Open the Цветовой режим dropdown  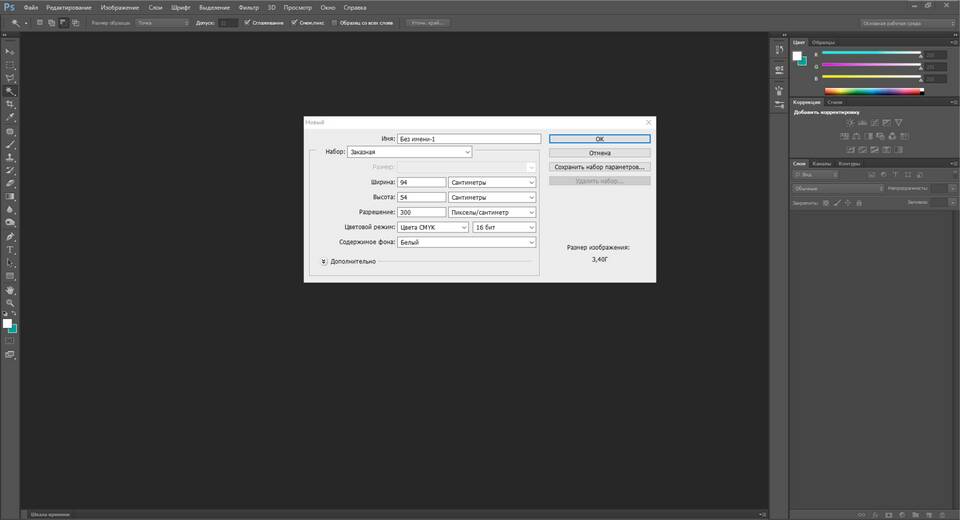tap(432, 227)
